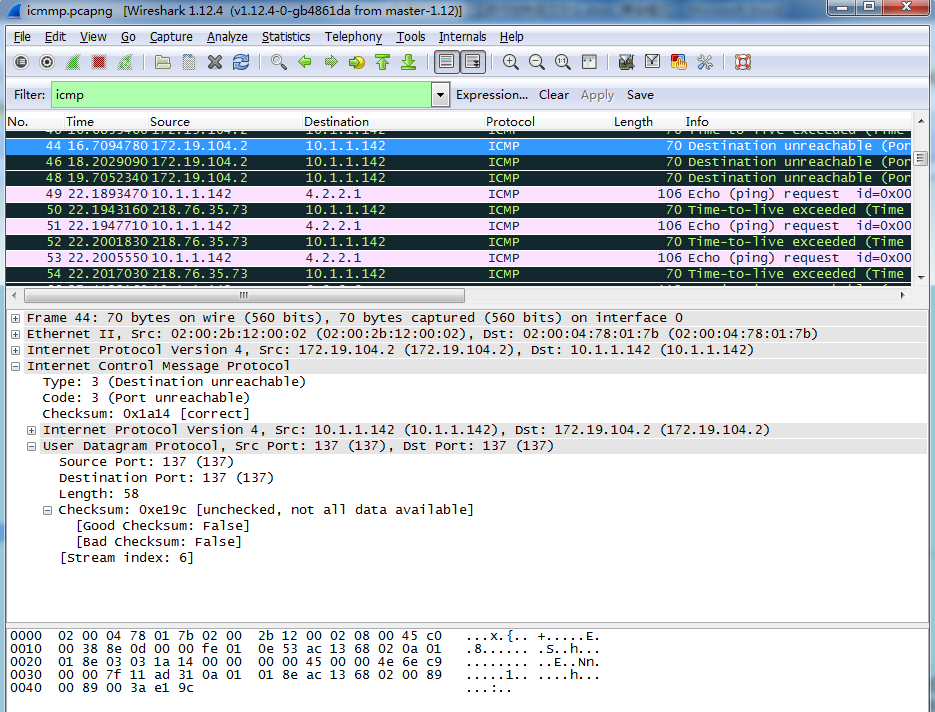Jump to the first packet
Viewport: 935px width, 712px height.
[x=382, y=62]
